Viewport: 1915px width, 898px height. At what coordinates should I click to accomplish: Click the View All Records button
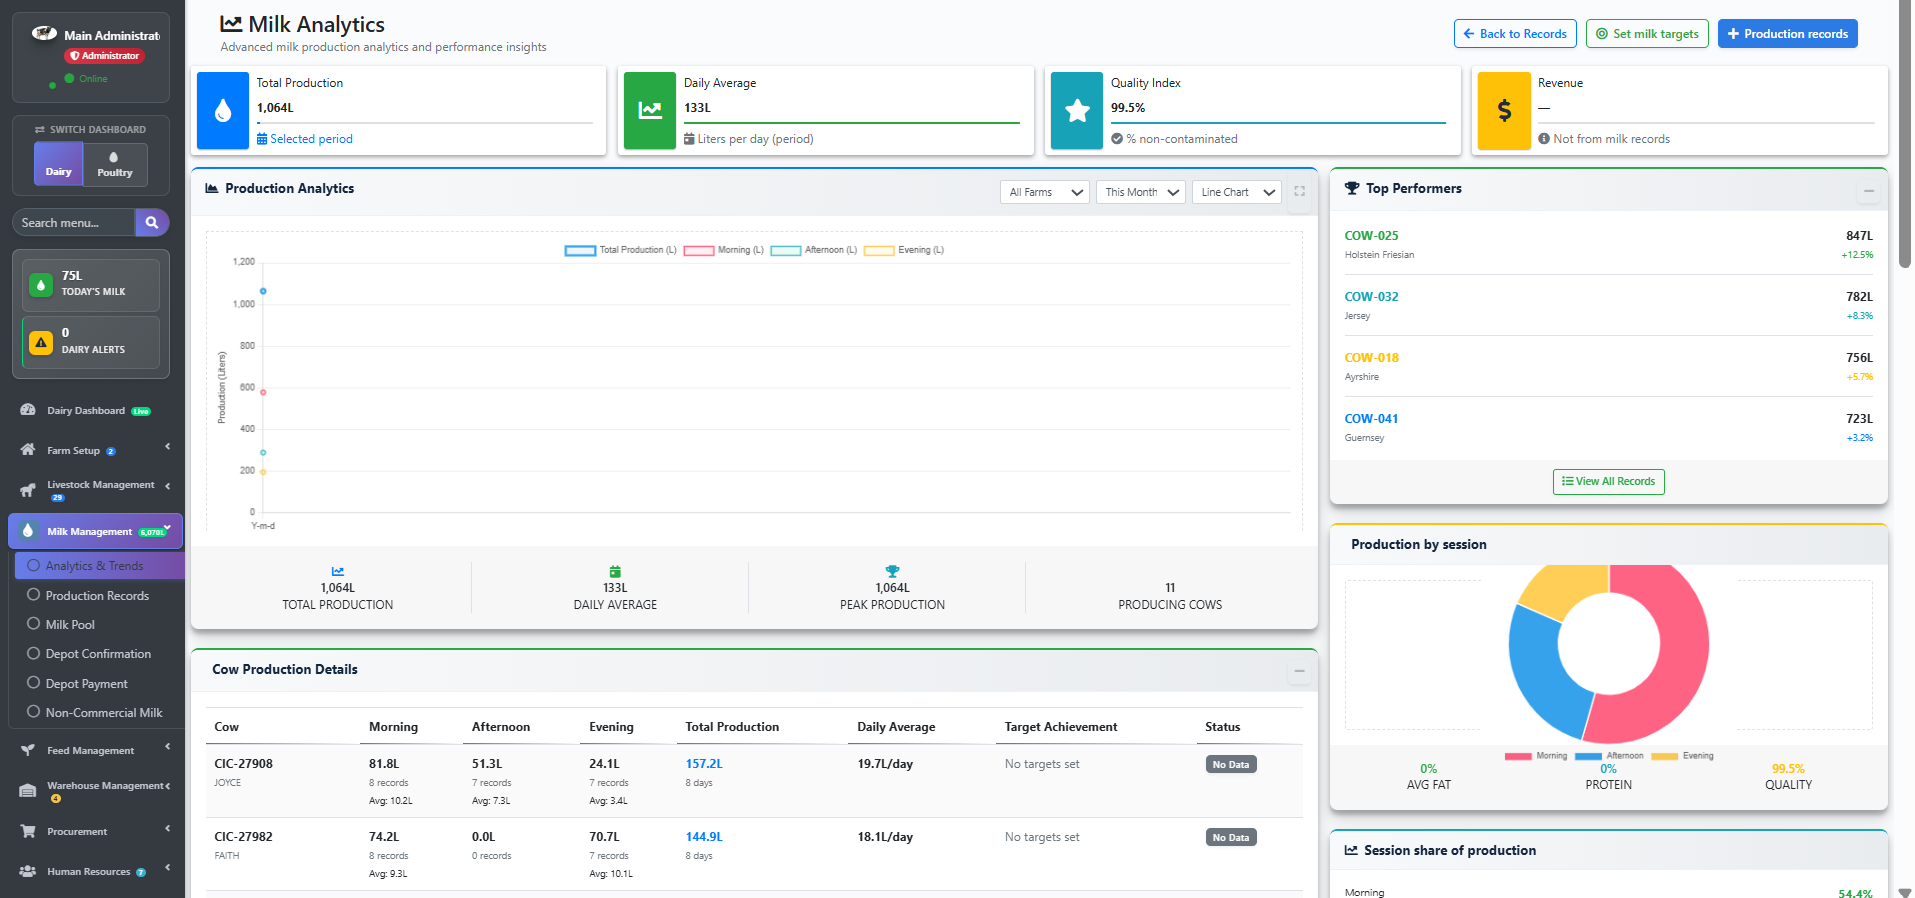coord(1608,481)
